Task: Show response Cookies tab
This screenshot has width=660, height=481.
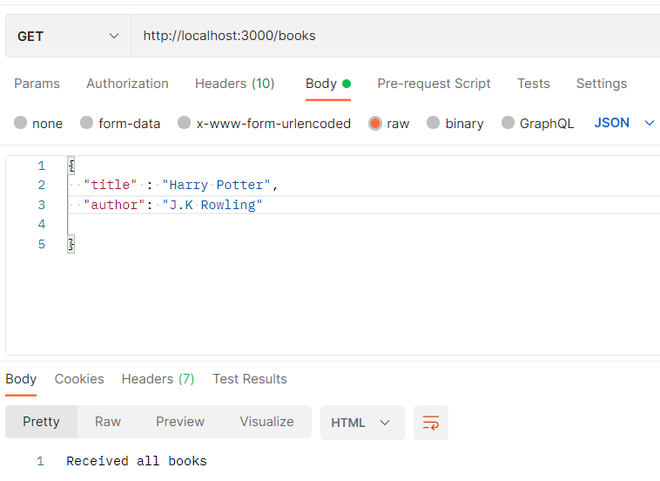Action: click(79, 379)
